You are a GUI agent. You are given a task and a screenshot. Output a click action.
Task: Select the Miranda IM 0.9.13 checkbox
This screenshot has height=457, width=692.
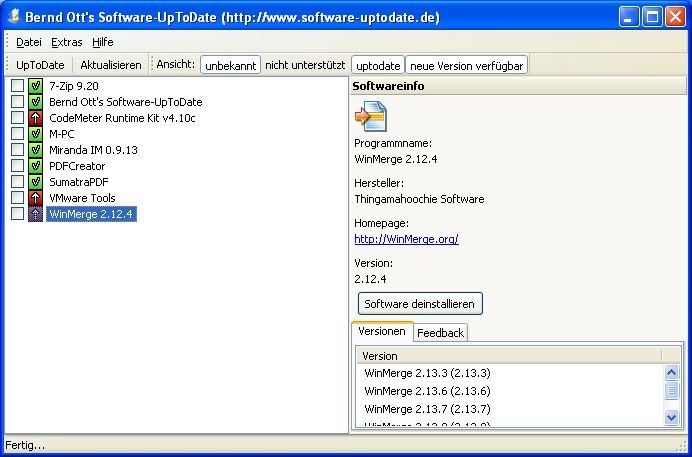point(17,150)
